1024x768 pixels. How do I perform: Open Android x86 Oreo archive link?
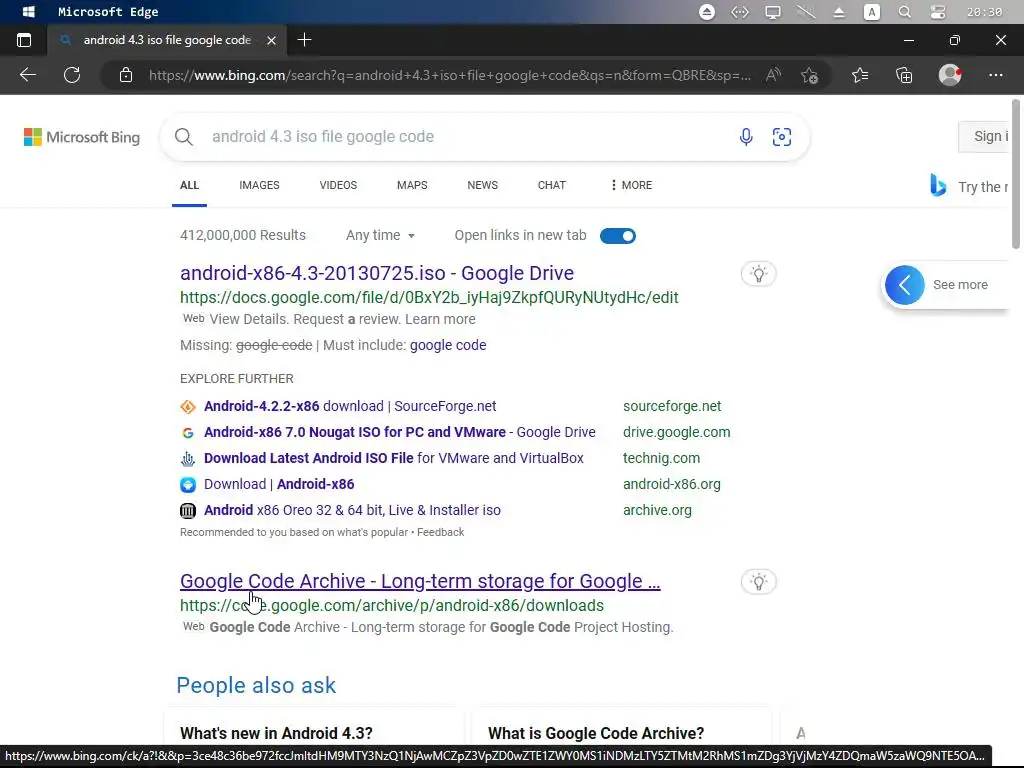coord(352,510)
